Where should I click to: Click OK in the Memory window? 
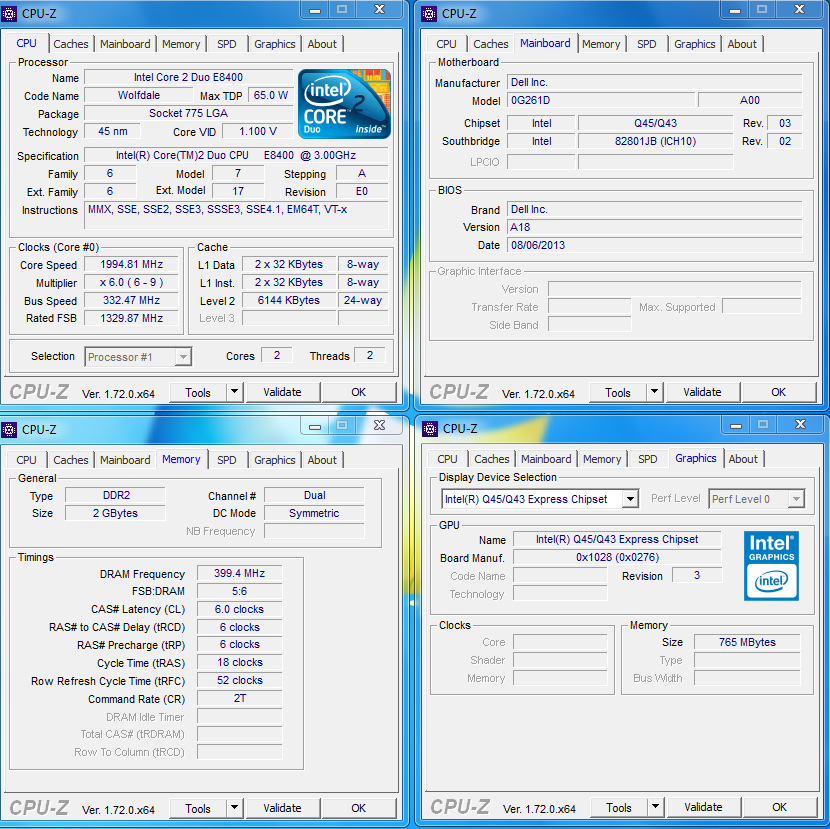click(358, 808)
